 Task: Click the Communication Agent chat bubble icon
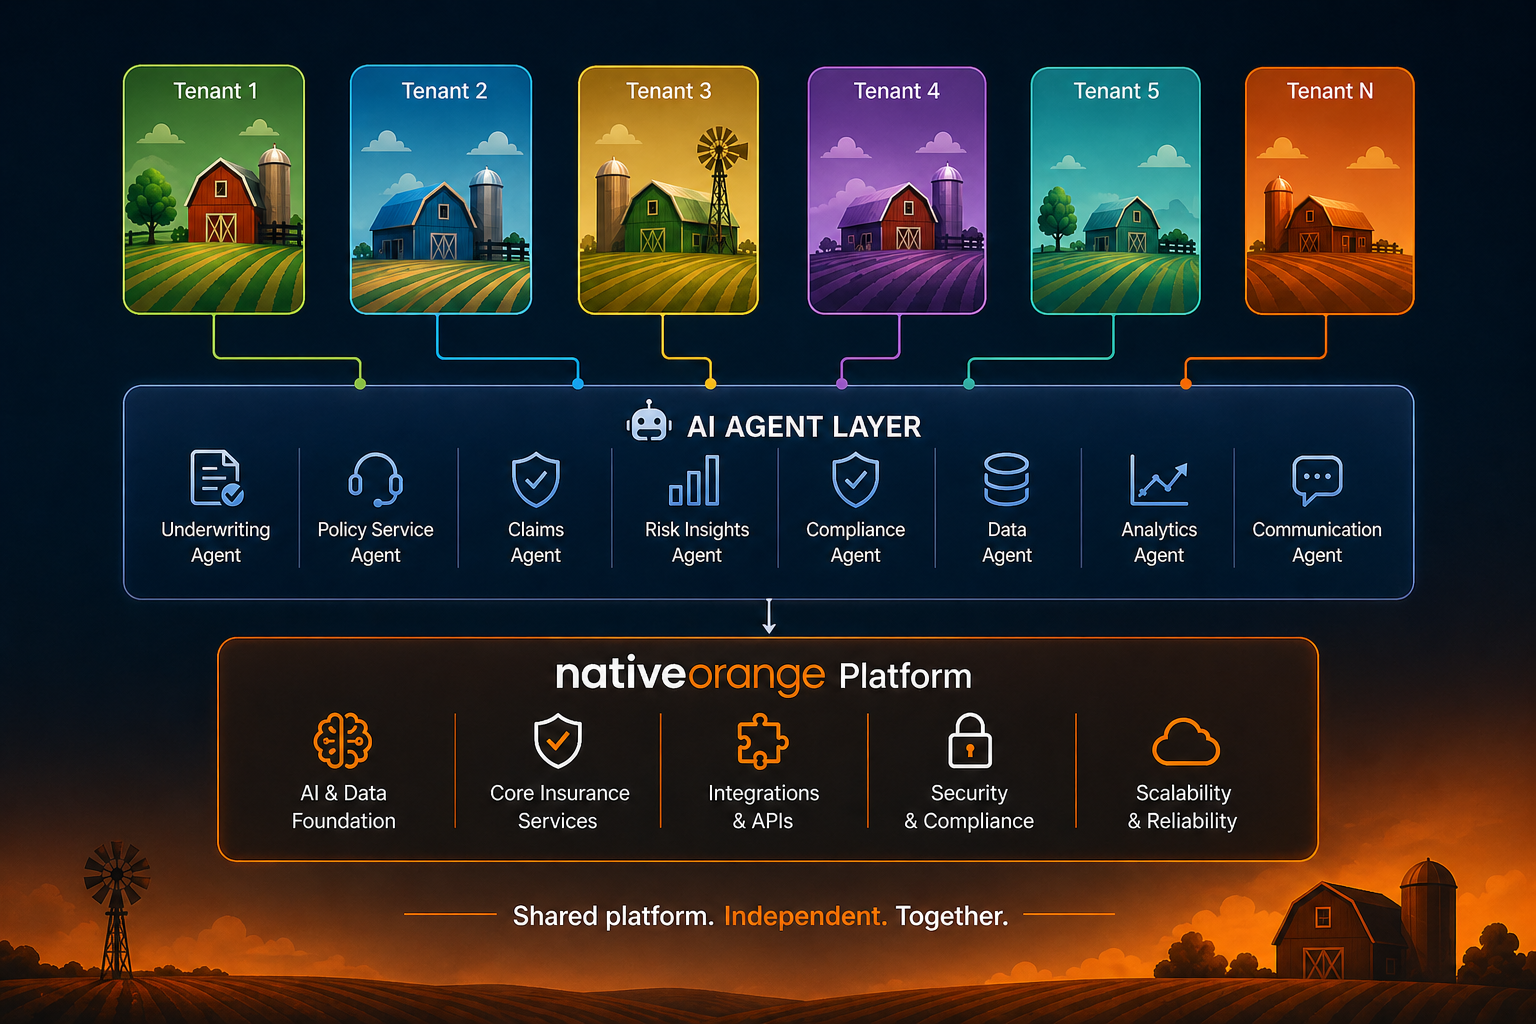pos(1317,480)
